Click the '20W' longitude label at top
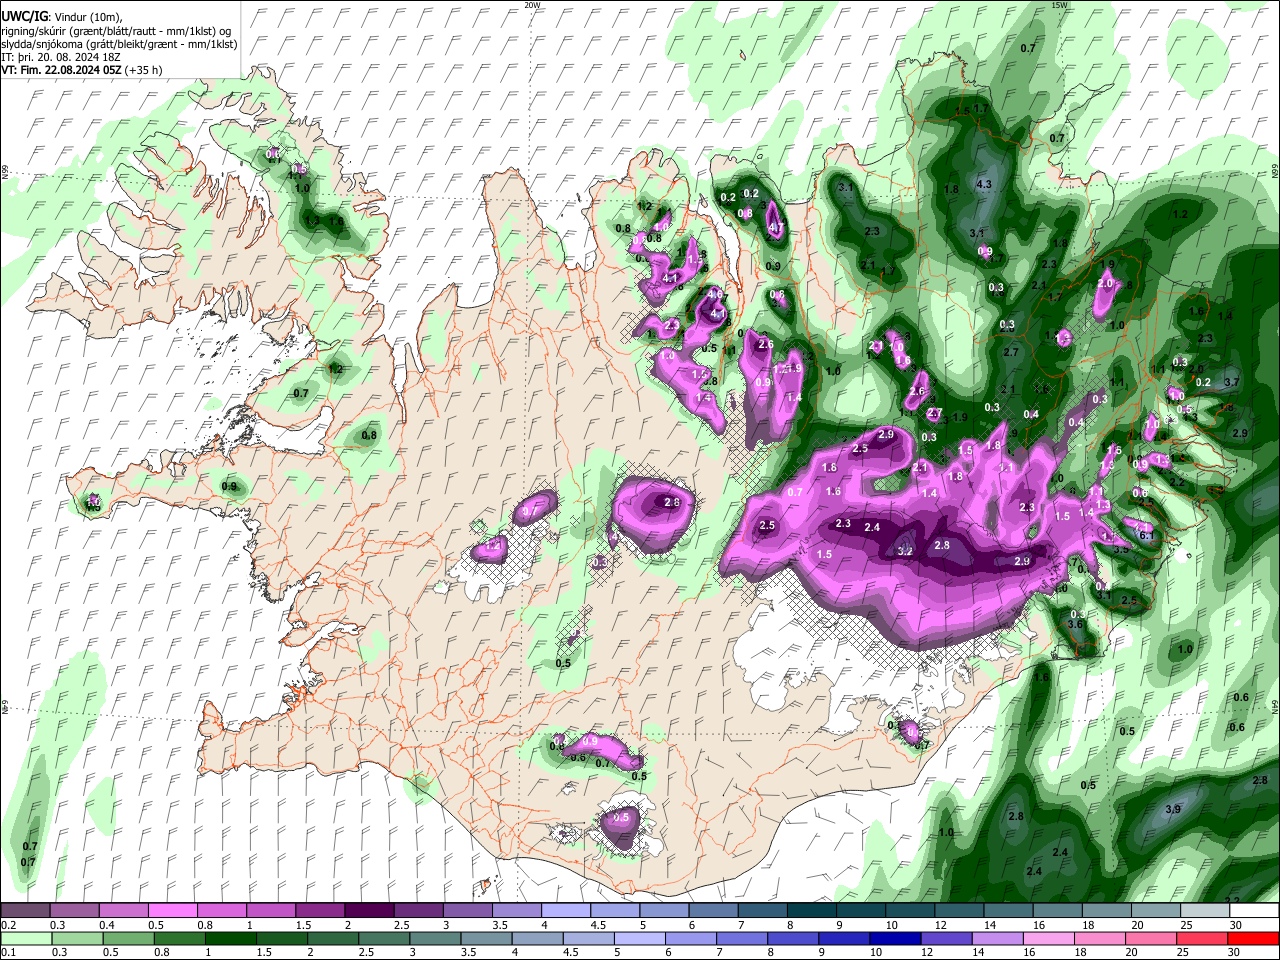This screenshot has width=1280, height=960. tap(532, 4)
